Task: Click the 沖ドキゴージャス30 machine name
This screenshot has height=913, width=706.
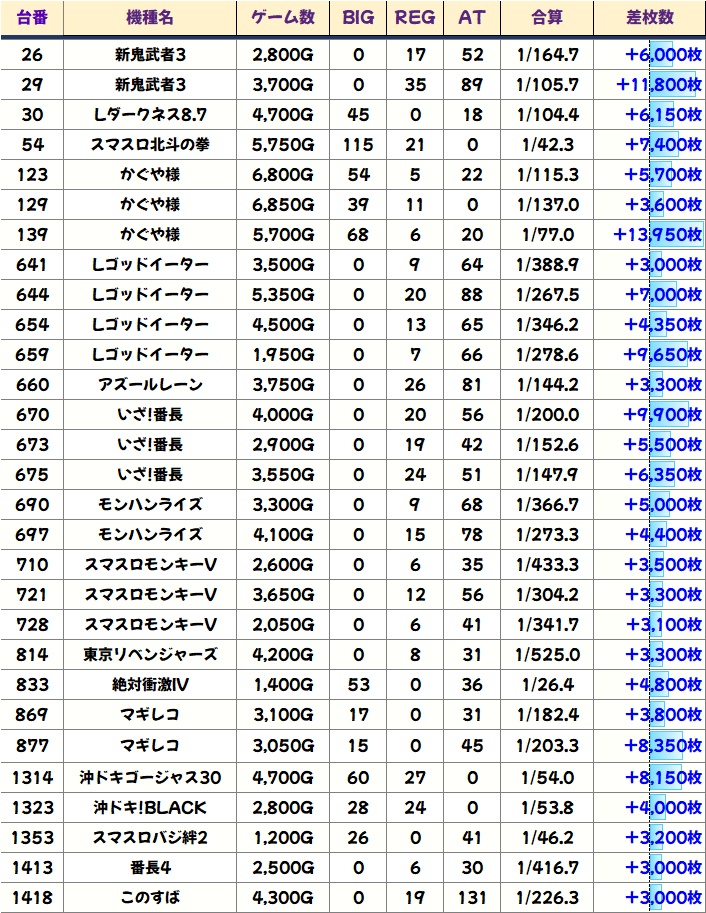Action: tap(150, 777)
